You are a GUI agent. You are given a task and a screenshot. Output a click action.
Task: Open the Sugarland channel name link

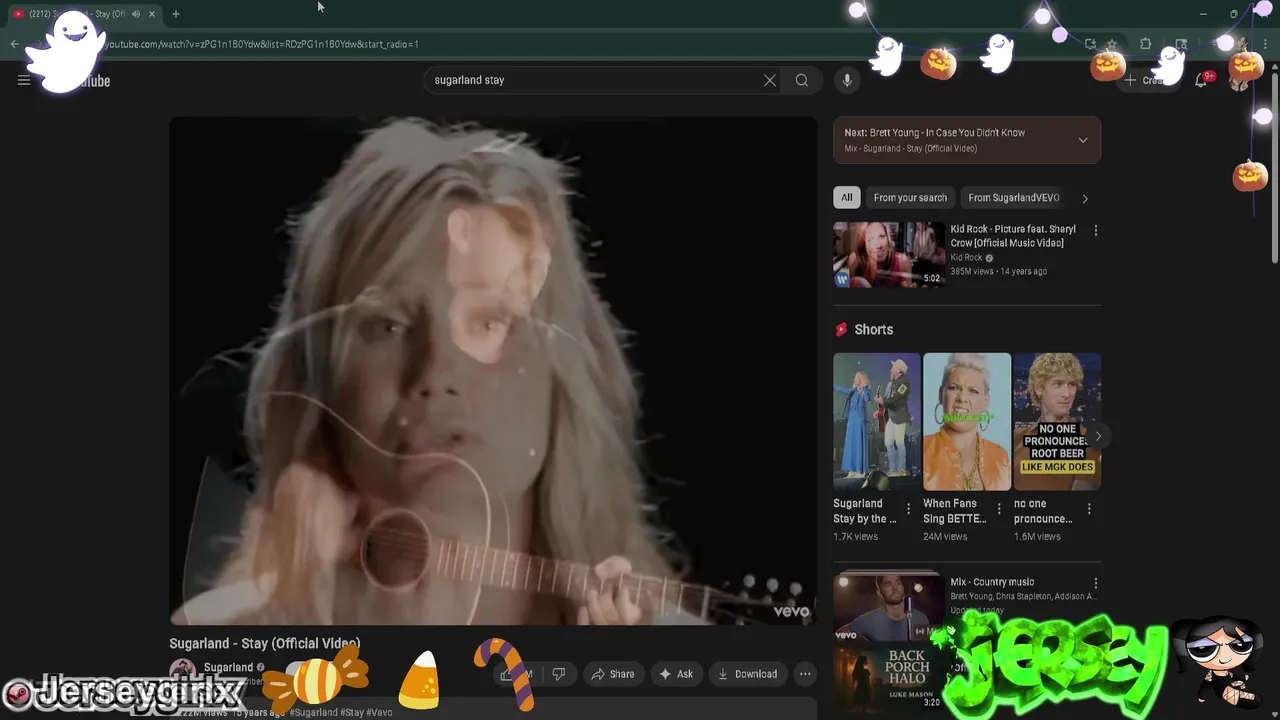click(x=228, y=667)
